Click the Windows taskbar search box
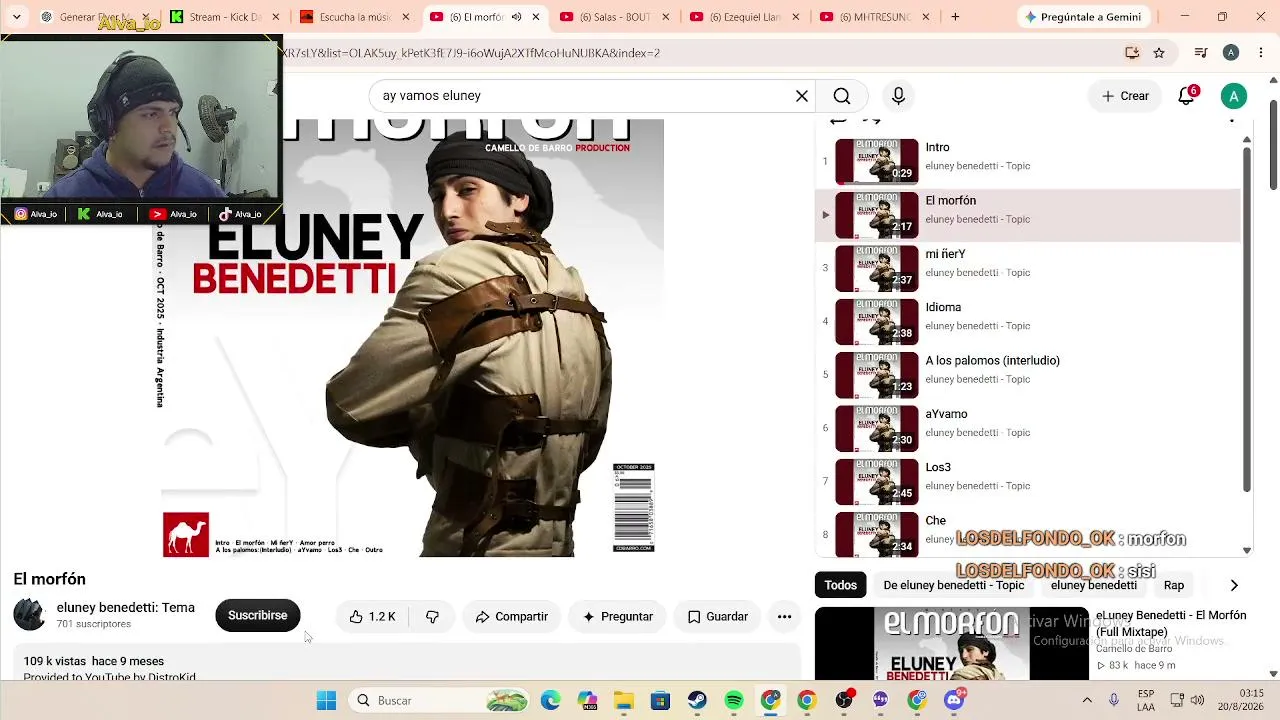The image size is (1280, 720). click(x=438, y=701)
